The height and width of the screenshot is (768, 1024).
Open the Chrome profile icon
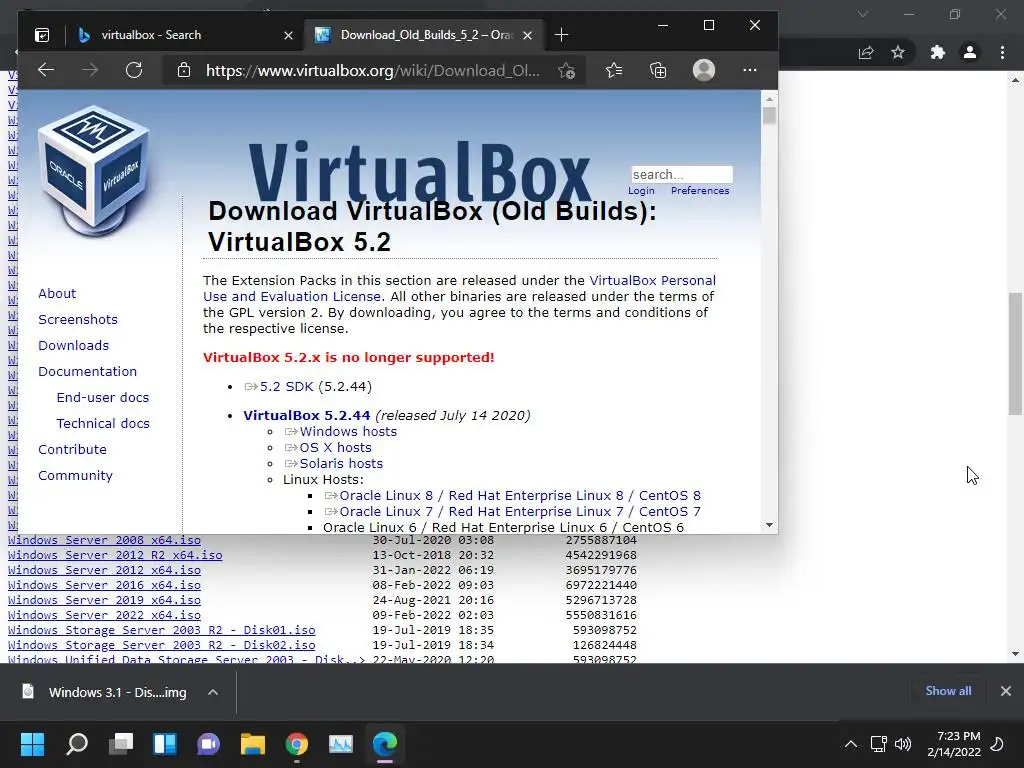[970, 52]
